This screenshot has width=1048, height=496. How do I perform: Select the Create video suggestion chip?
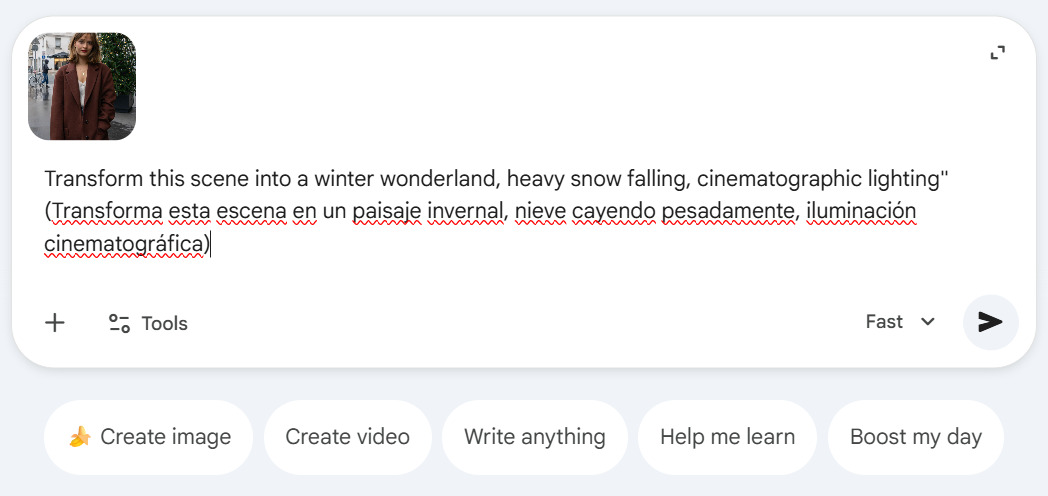[x=347, y=437]
